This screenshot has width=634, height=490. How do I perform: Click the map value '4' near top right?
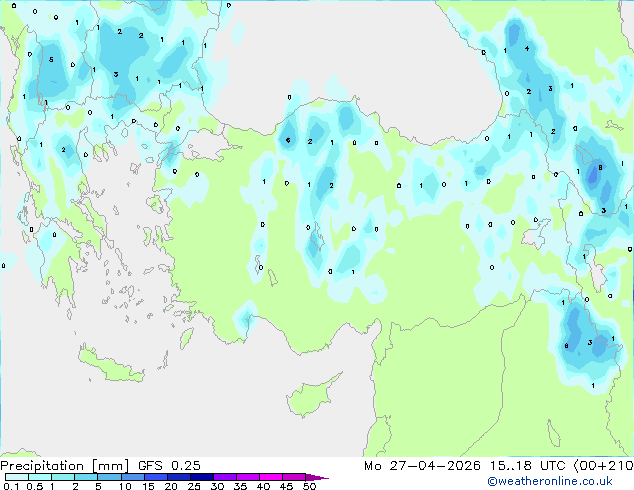click(x=527, y=49)
